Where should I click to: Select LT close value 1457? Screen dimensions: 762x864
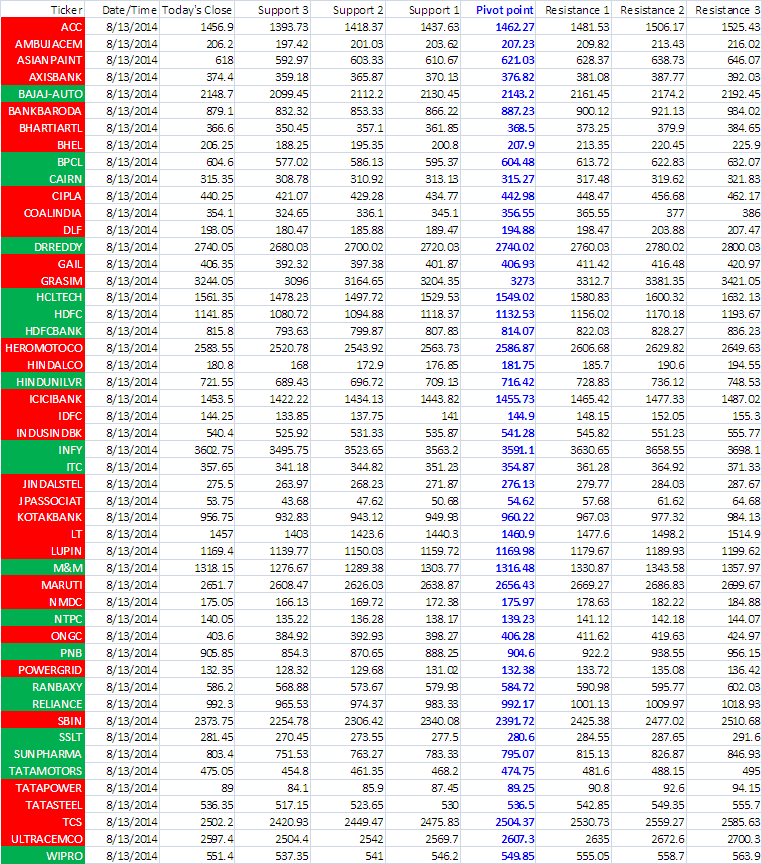click(221, 534)
